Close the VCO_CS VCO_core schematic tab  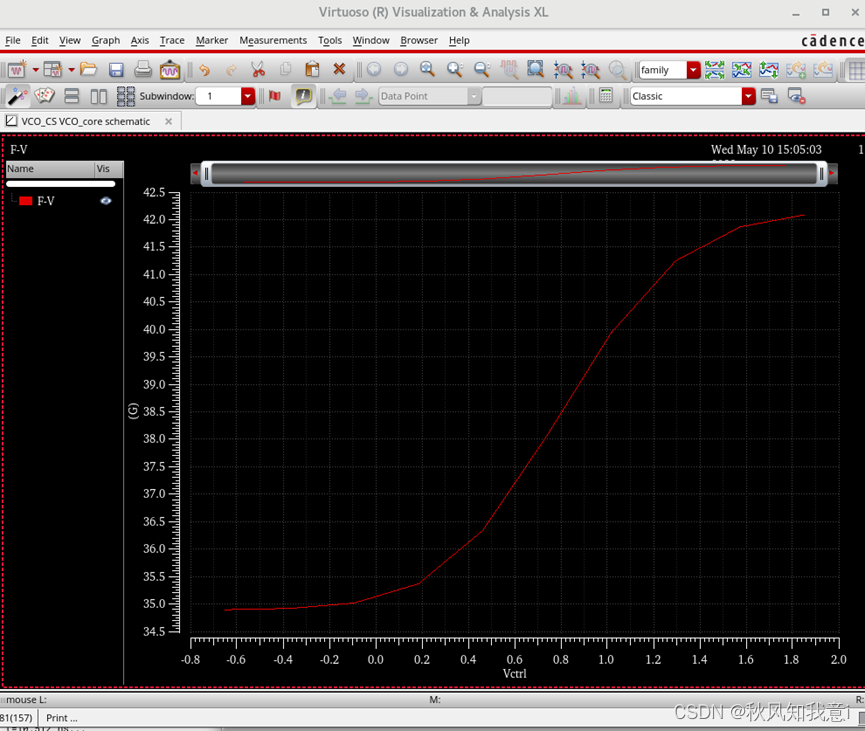click(x=169, y=121)
